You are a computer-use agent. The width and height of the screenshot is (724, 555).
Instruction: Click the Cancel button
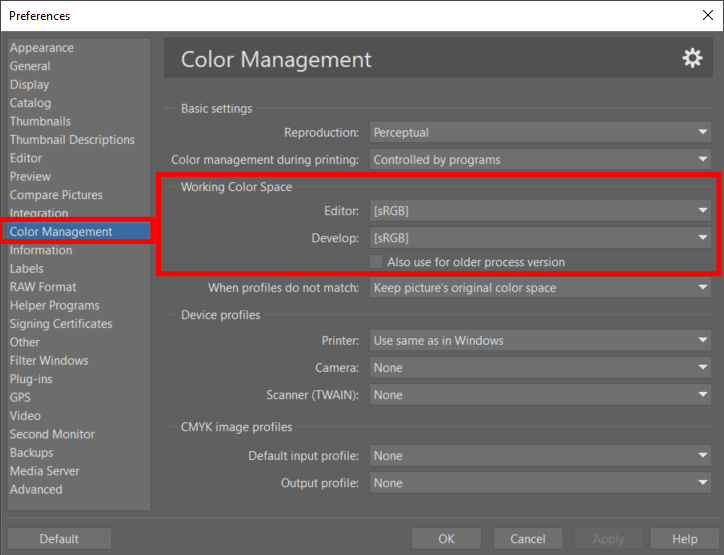pos(528,539)
